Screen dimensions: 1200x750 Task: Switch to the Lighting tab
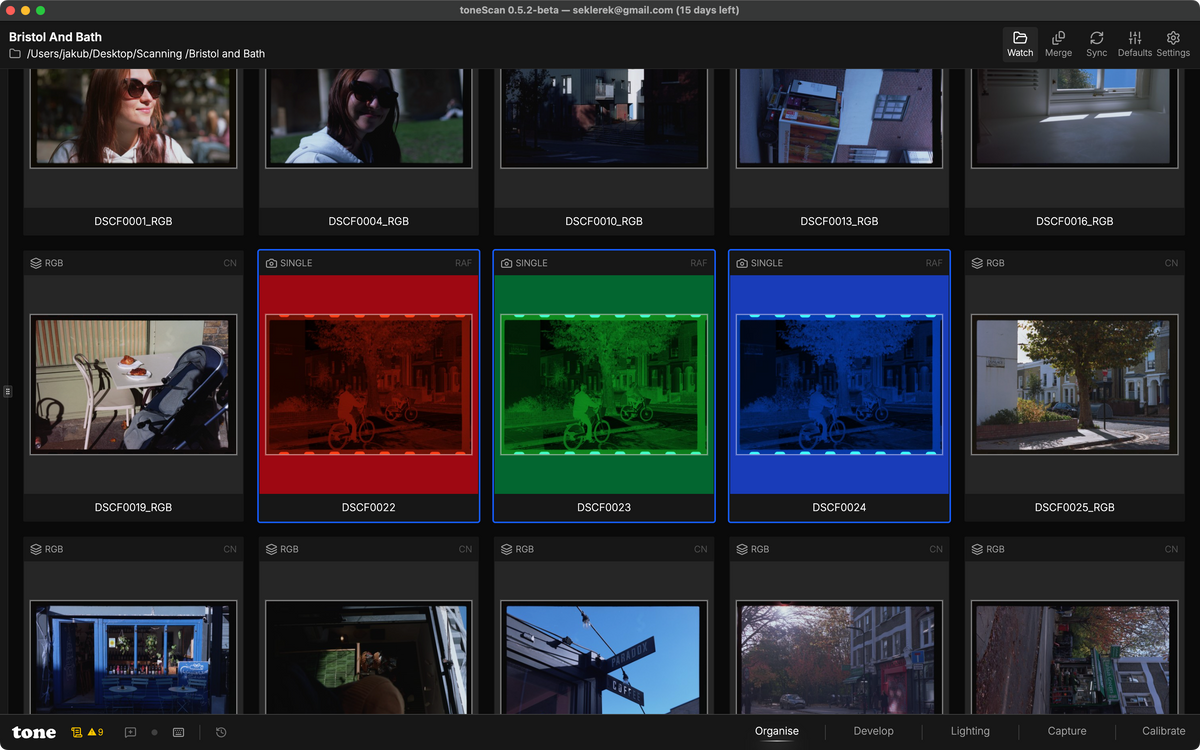970,731
